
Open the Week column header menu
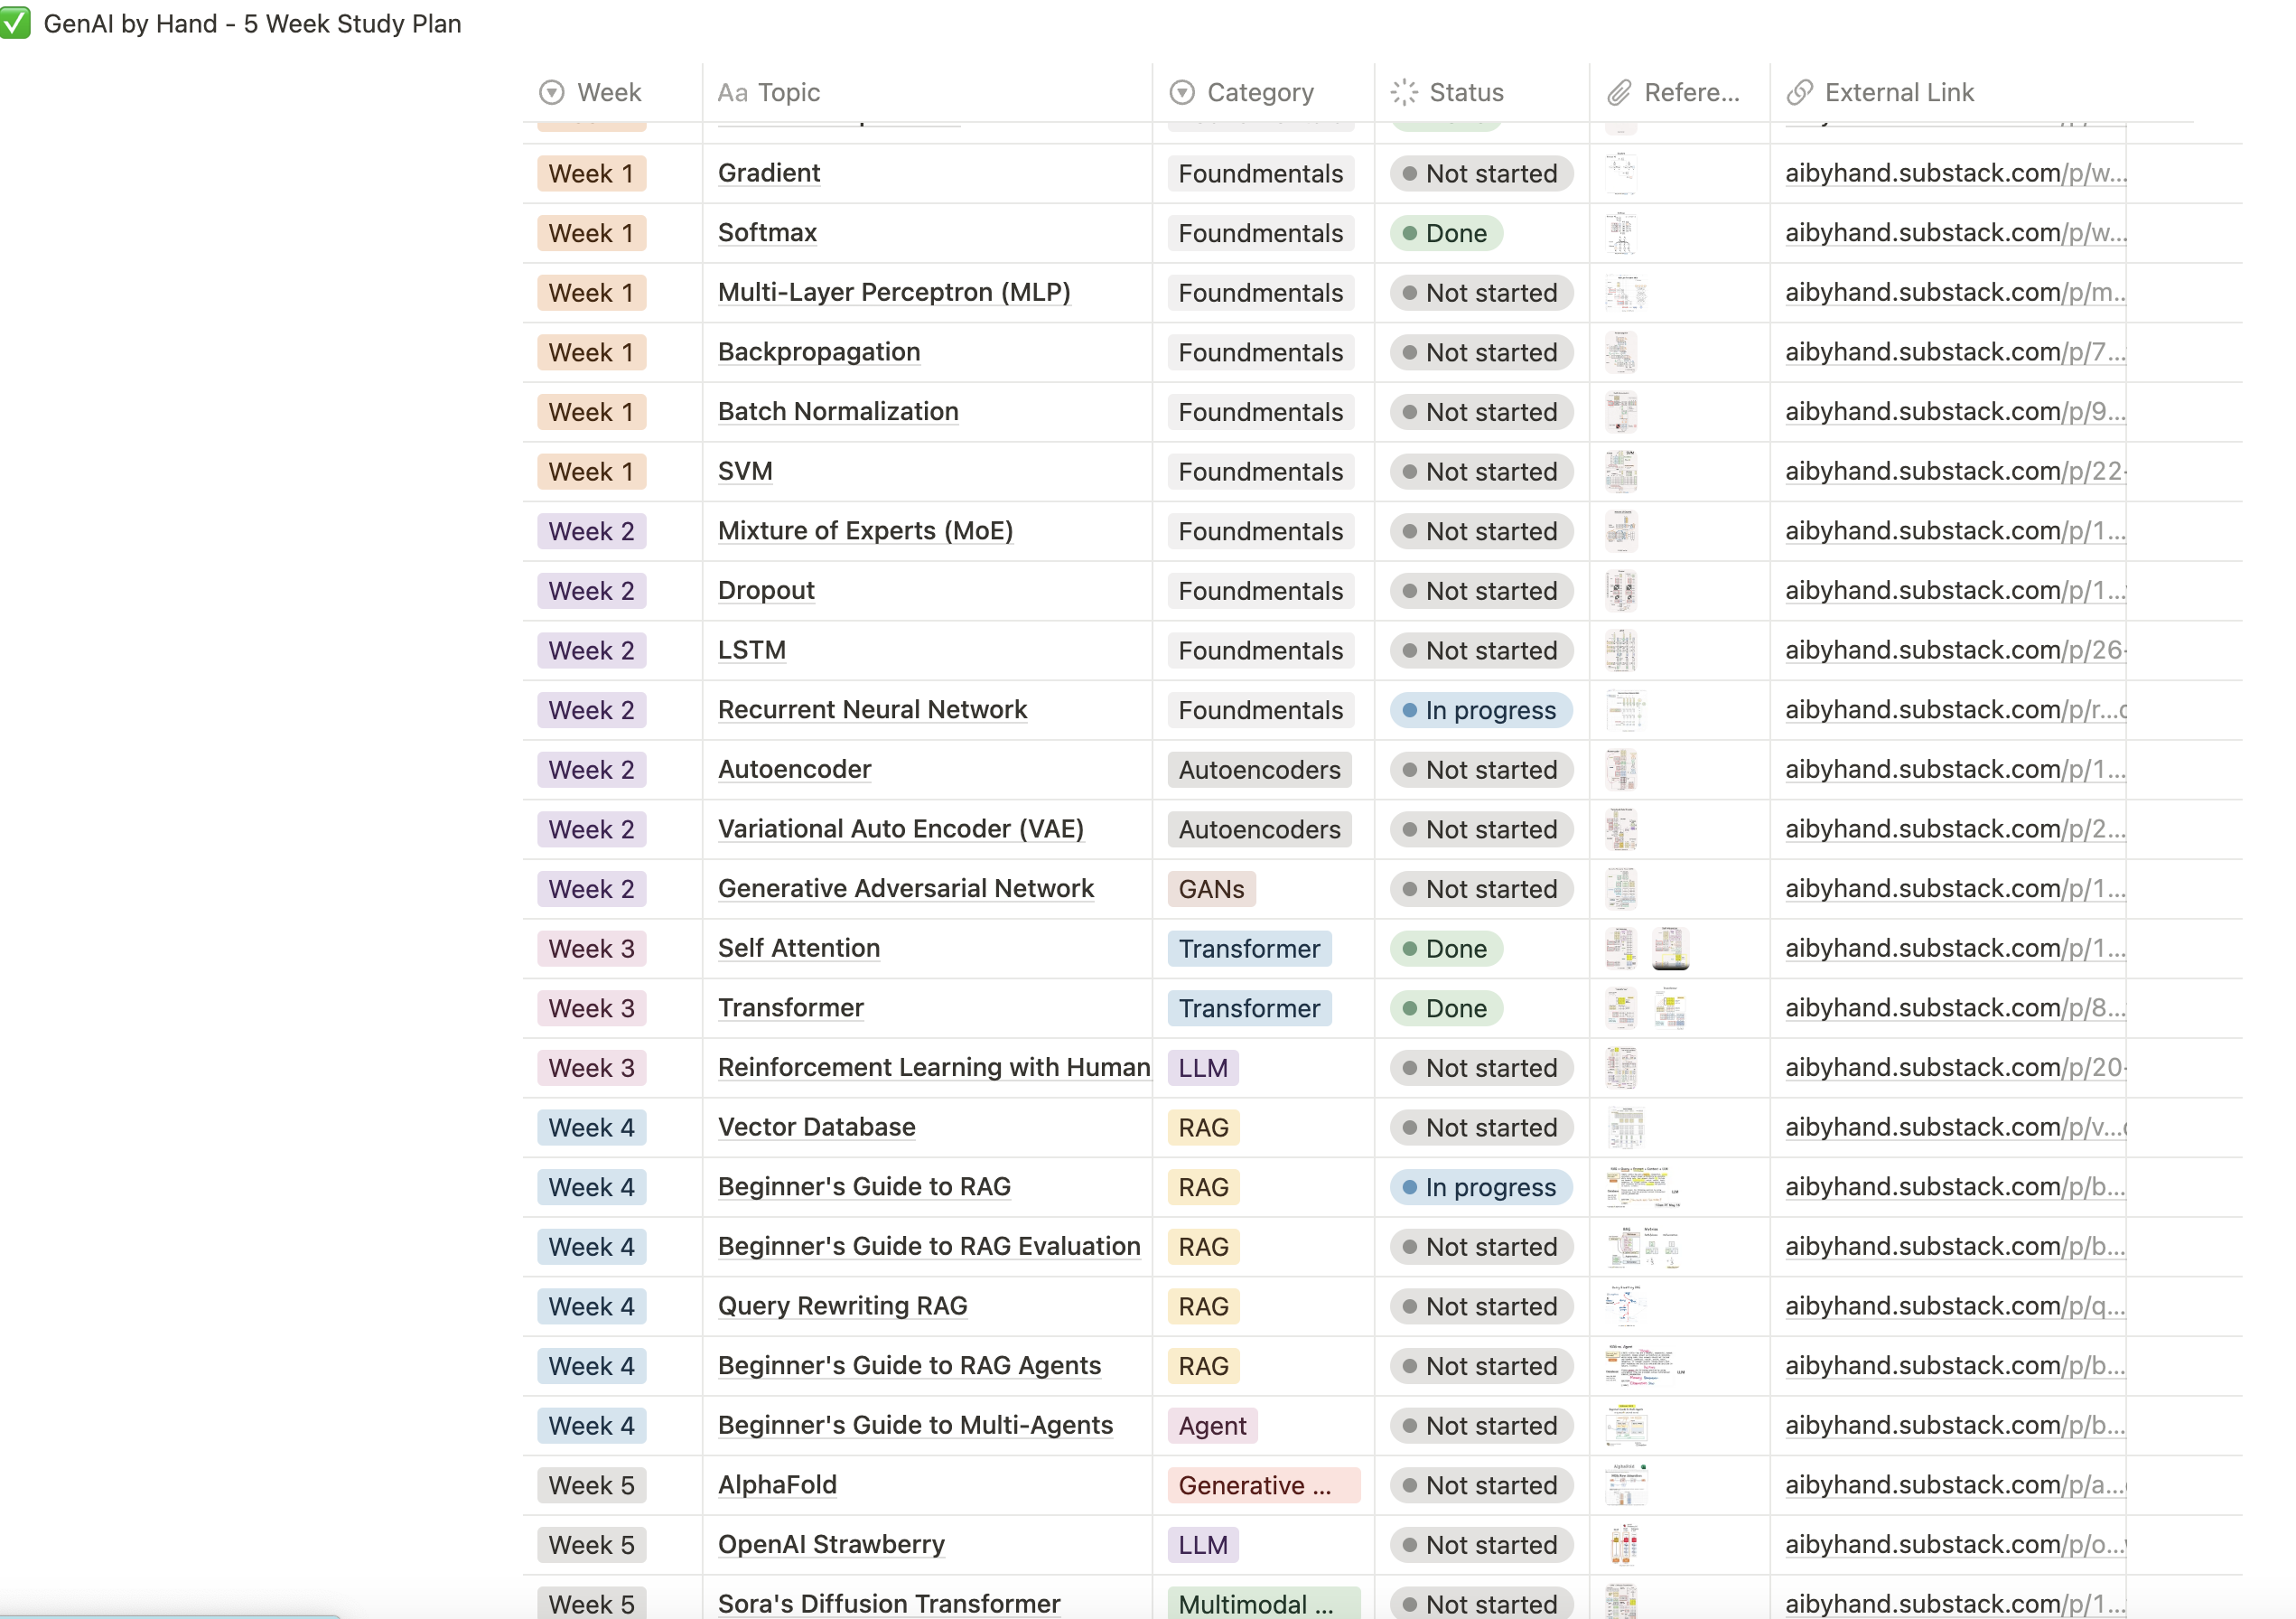(612, 93)
